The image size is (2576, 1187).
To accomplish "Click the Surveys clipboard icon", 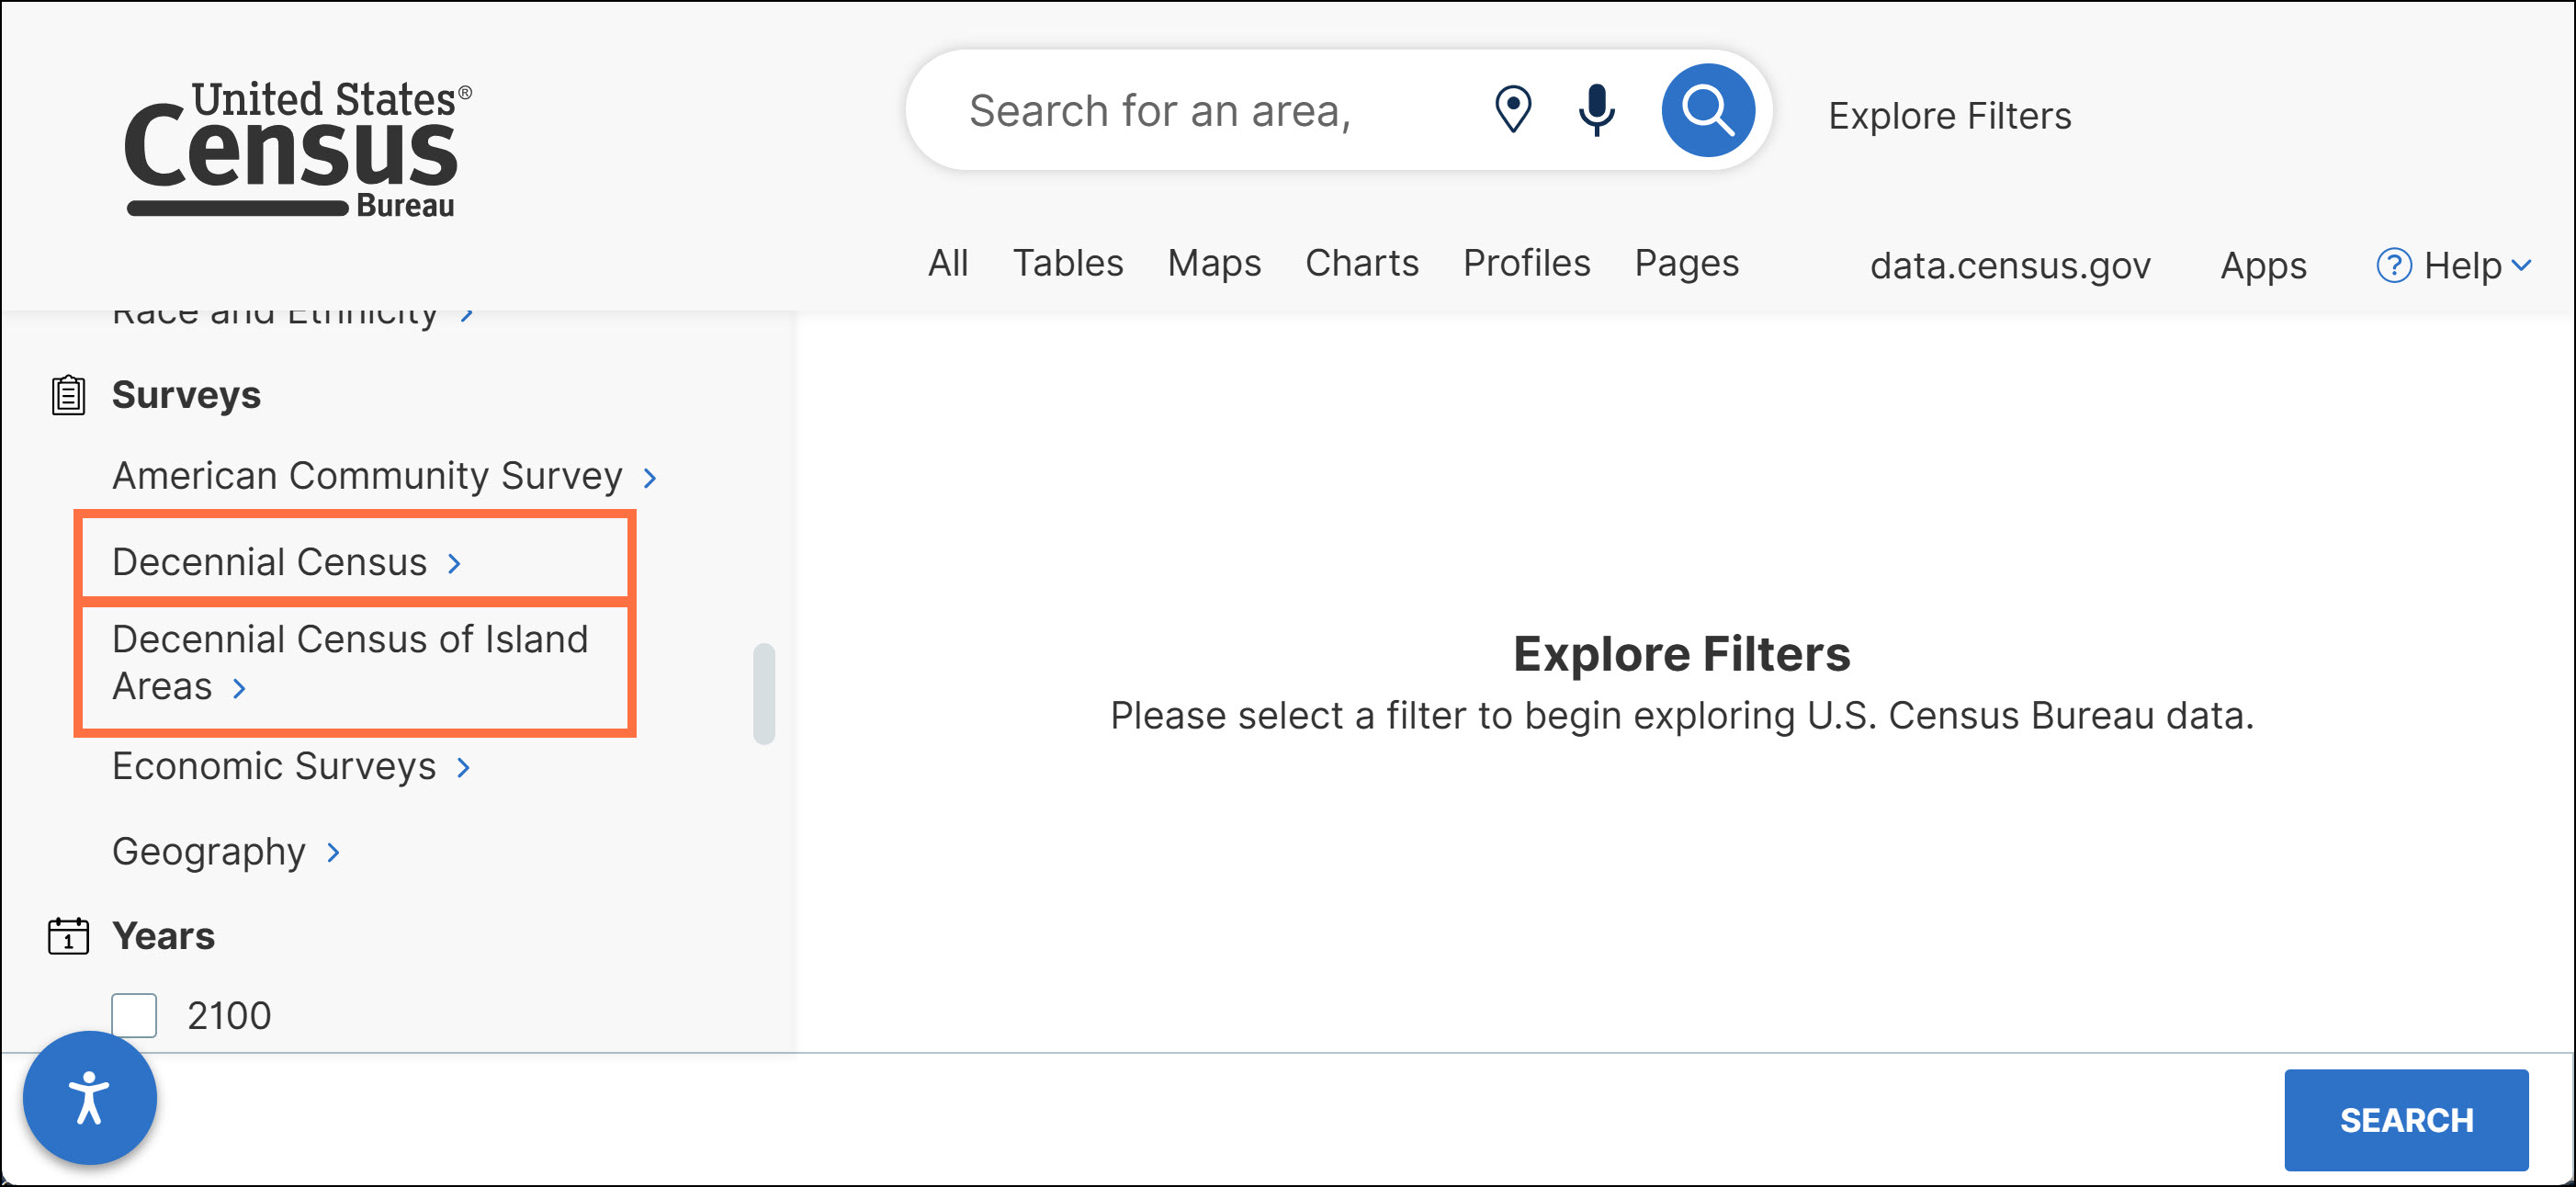I will [68, 395].
